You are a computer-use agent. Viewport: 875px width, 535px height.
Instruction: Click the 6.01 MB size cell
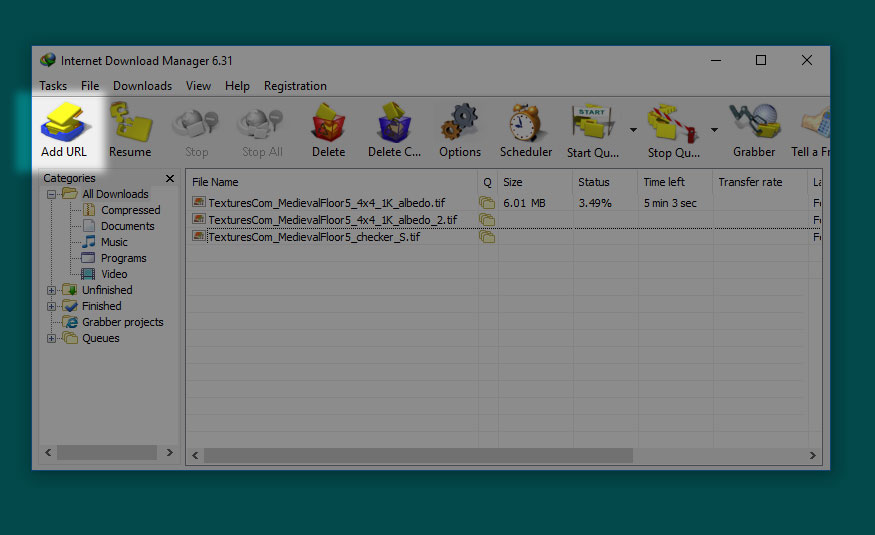524,203
